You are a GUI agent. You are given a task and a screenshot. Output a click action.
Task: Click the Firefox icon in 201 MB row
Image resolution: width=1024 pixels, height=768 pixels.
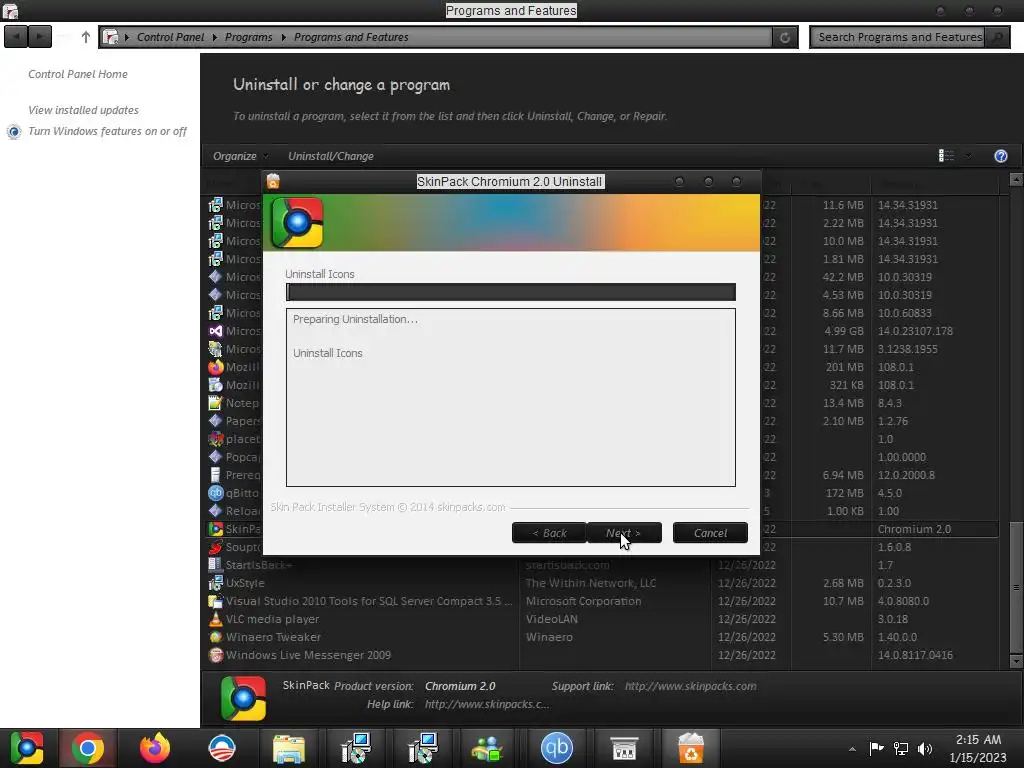[216, 367]
